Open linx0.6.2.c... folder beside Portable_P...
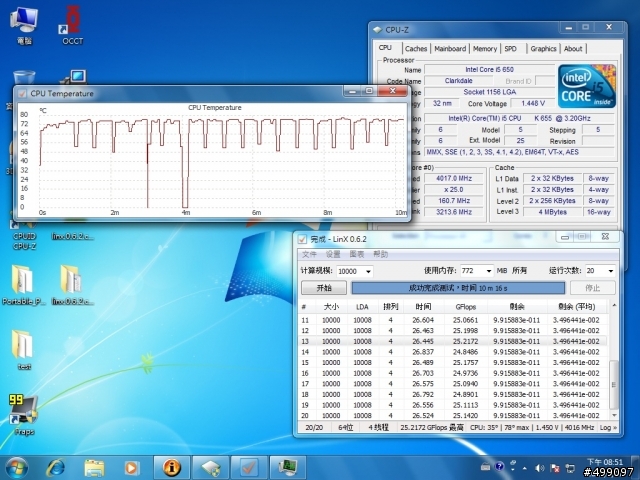The width and height of the screenshot is (640, 480). point(72,285)
